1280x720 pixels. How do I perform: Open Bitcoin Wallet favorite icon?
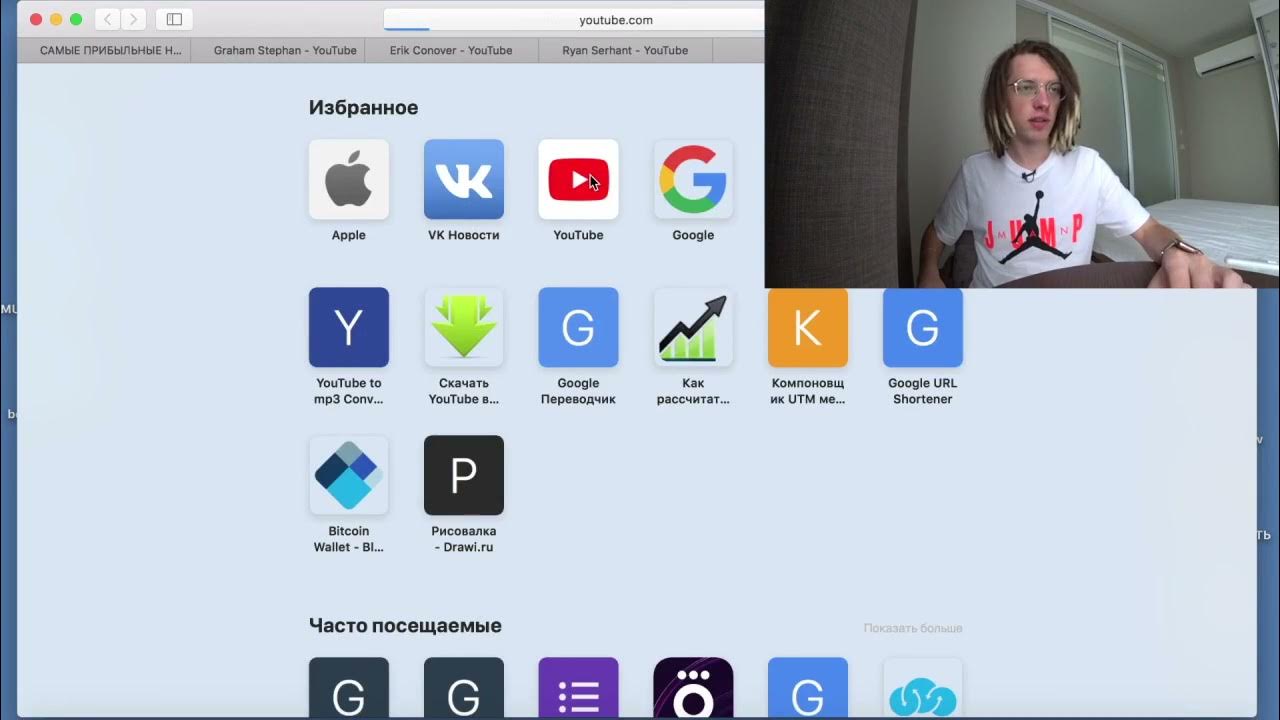[348, 475]
